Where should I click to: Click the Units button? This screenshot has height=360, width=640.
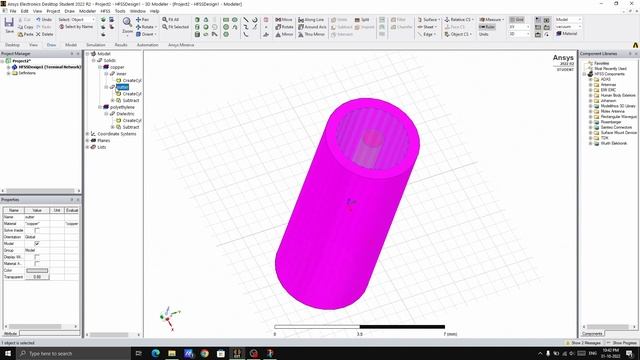(x=484, y=34)
